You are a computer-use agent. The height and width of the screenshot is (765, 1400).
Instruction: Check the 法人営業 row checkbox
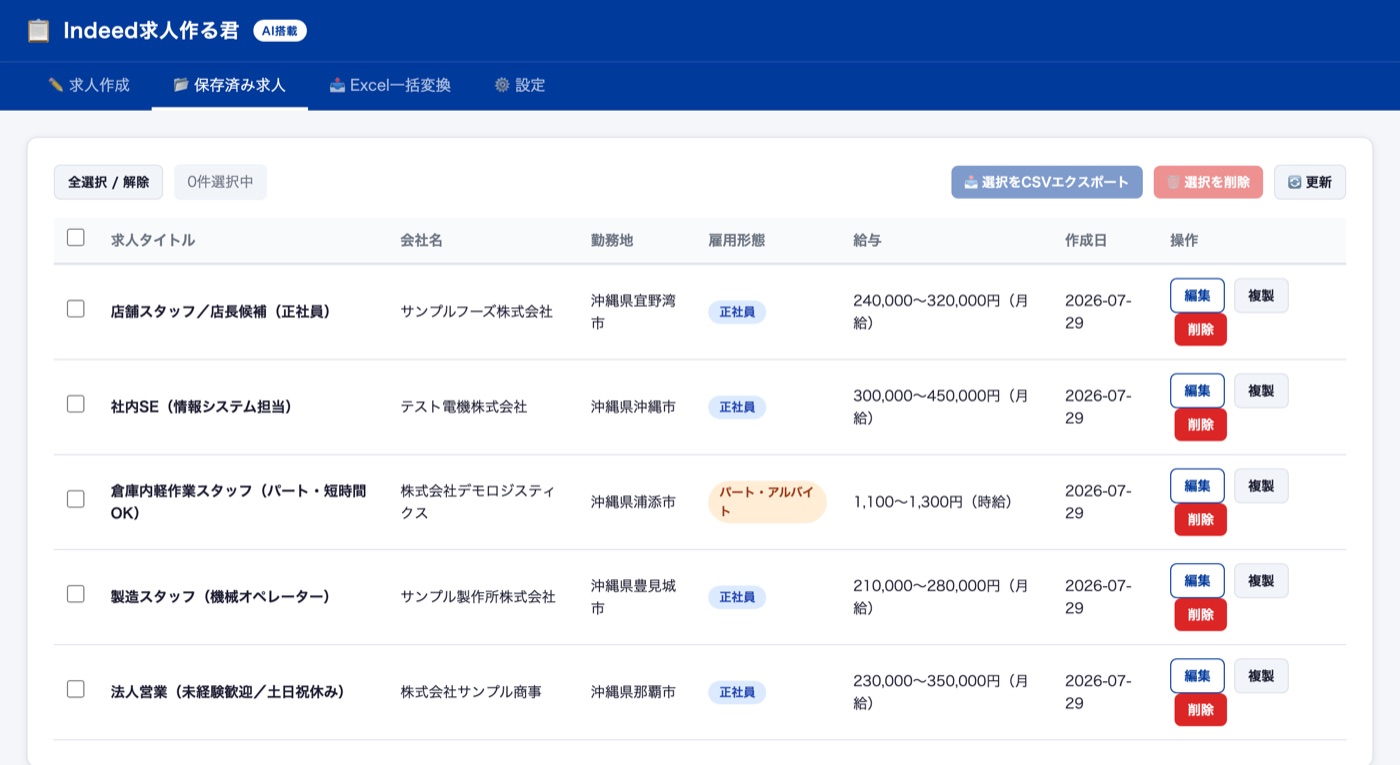point(76,689)
